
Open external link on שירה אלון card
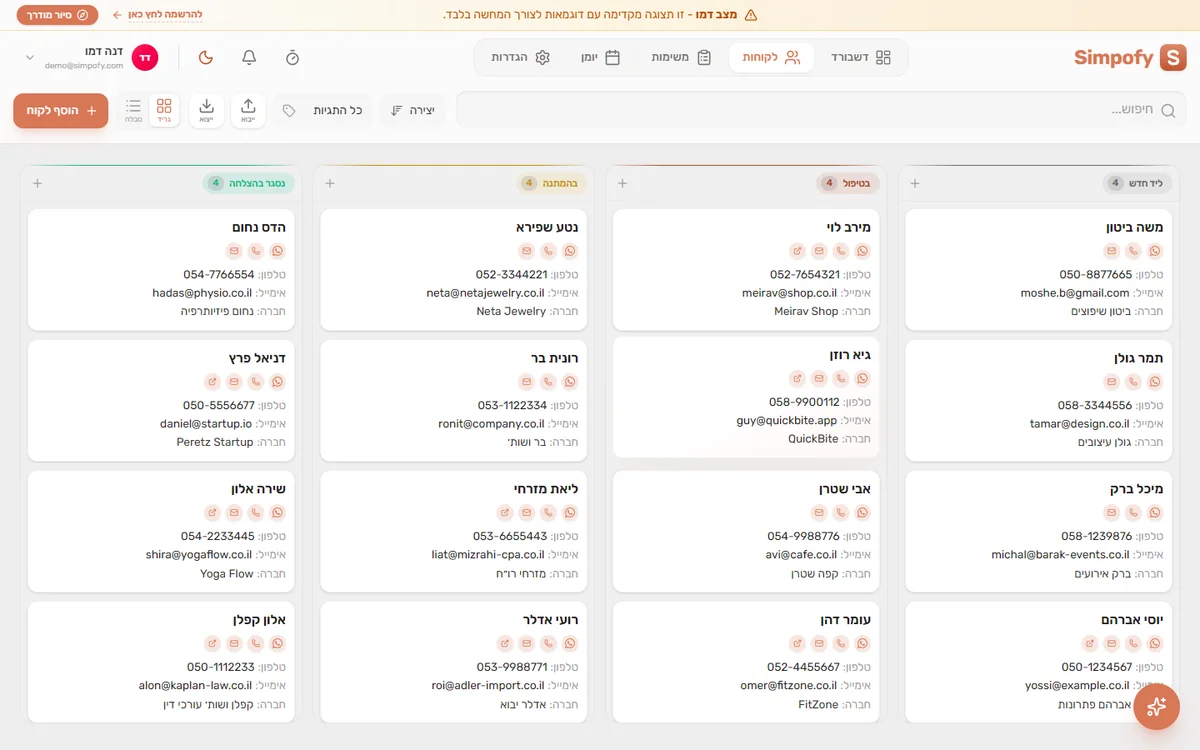212,512
